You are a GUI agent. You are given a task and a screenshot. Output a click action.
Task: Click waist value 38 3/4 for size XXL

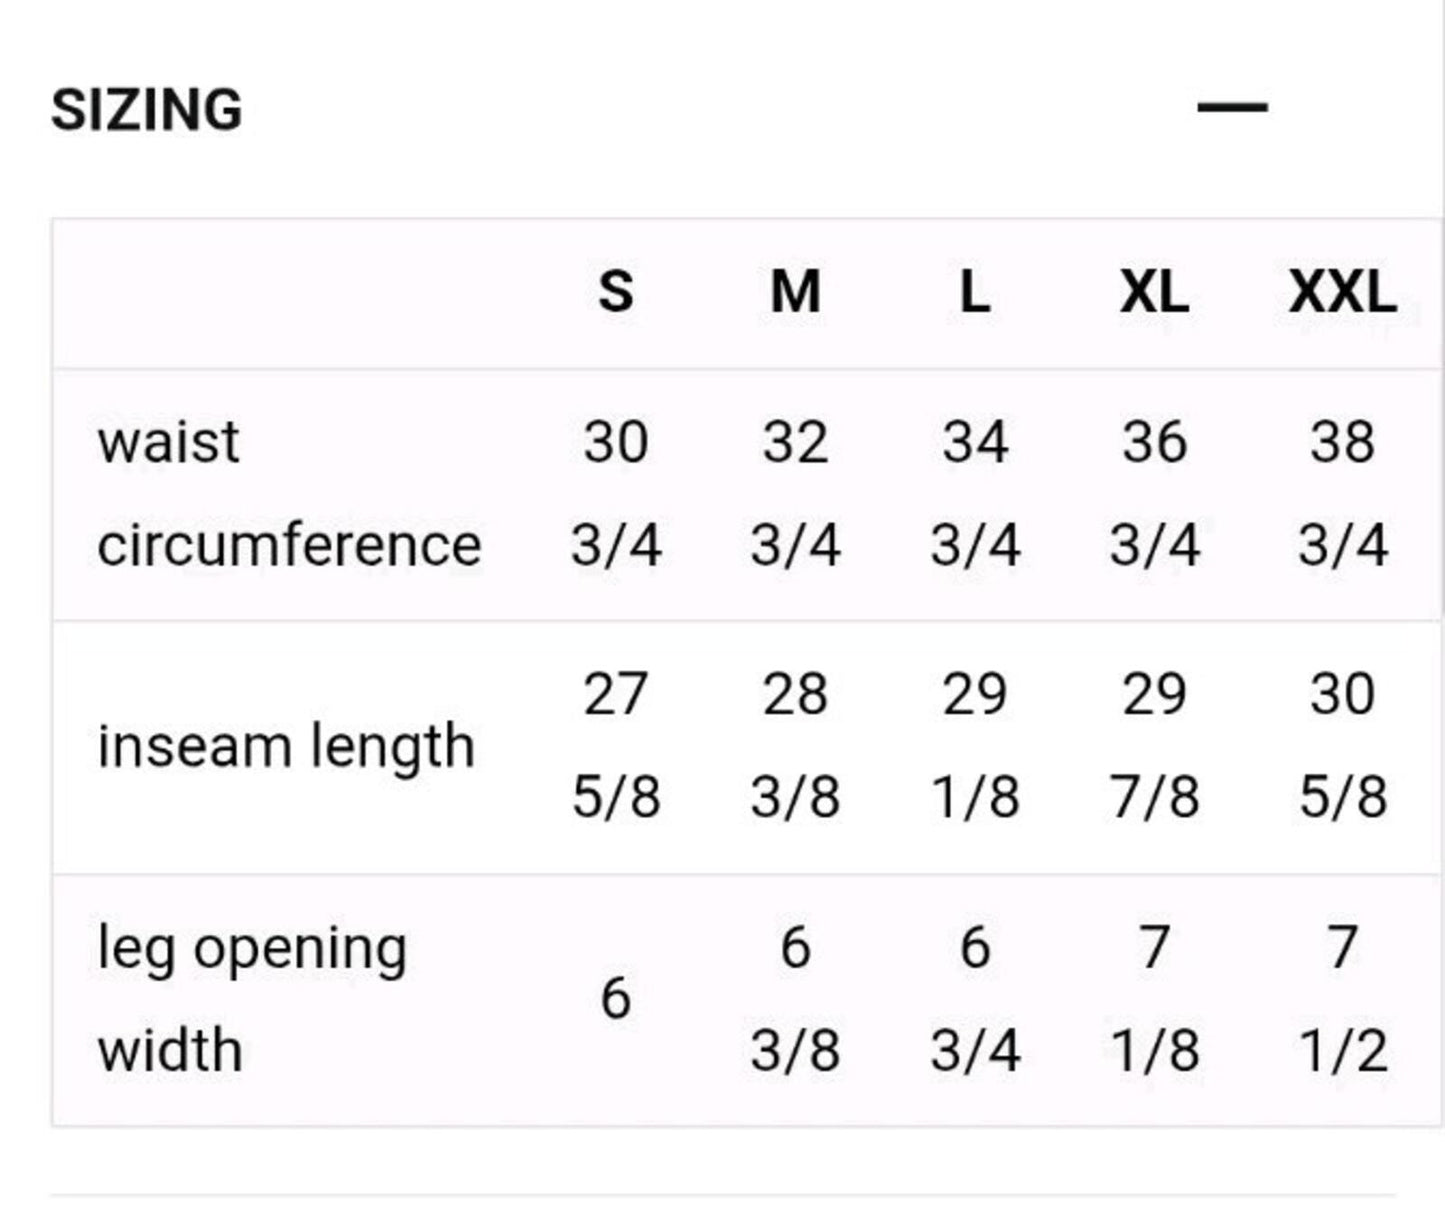coord(1343,494)
